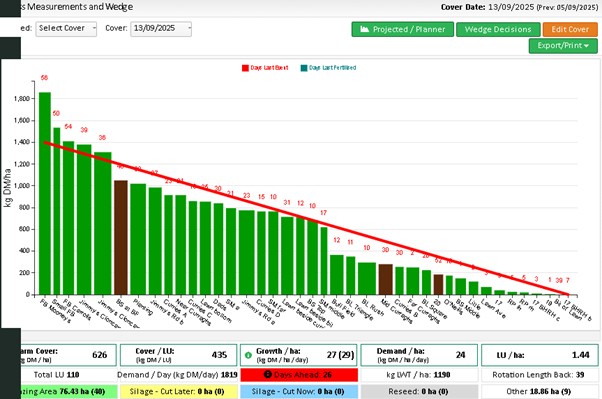Click the chart icon in Projected / Planner button
Image resolution: width=602 pixels, height=399 pixels.
coord(364,29)
